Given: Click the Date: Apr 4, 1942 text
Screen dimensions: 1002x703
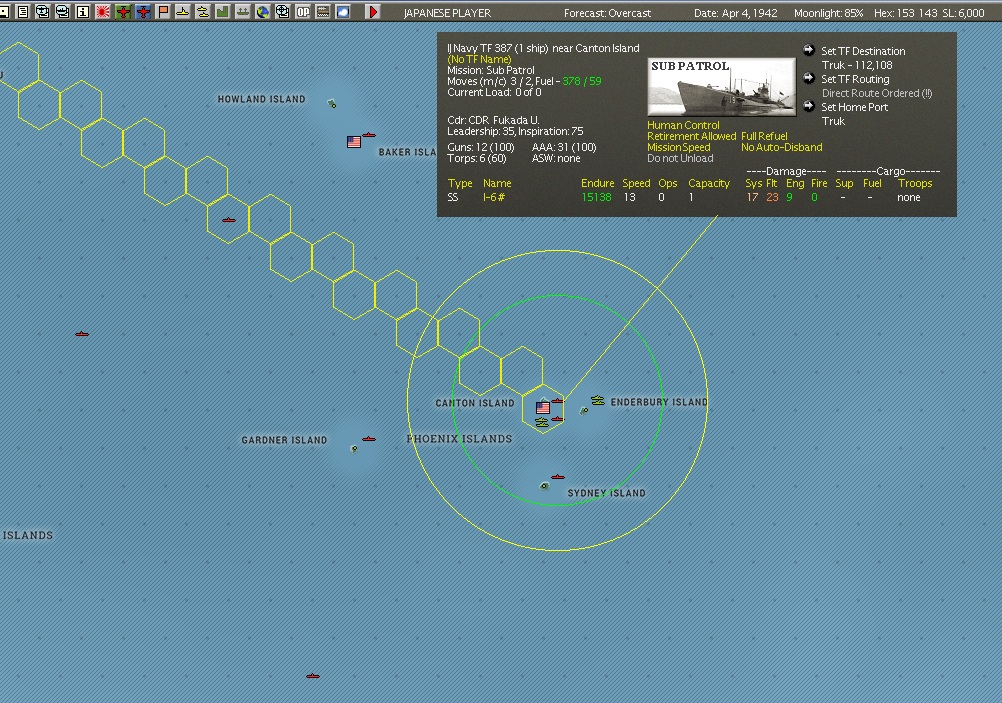Looking at the screenshot, I should pos(736,13).
